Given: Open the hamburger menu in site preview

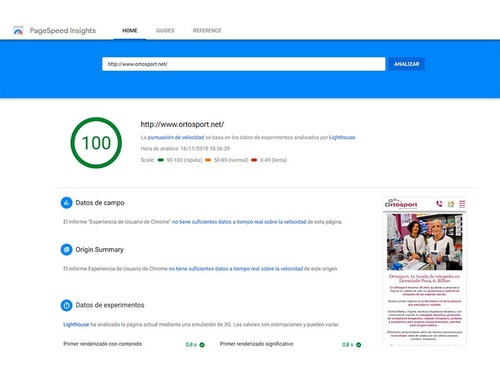Looking at the screenshot, I should coord(462,204).
